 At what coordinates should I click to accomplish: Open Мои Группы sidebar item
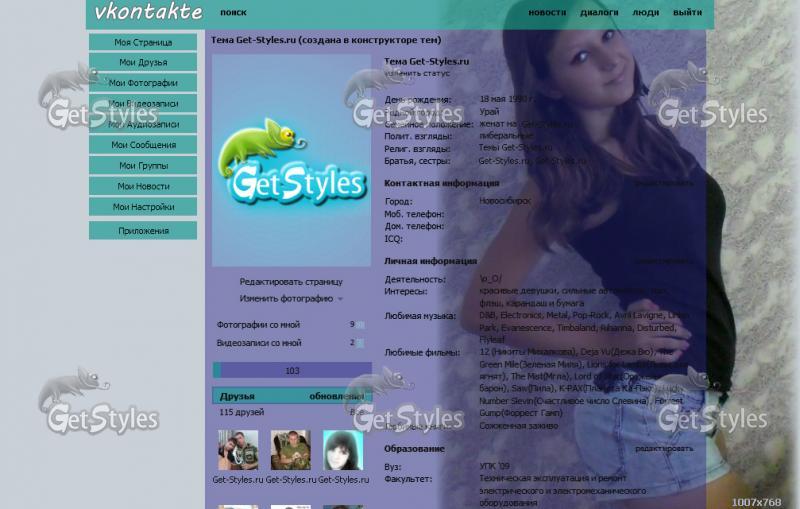point(143,166)
